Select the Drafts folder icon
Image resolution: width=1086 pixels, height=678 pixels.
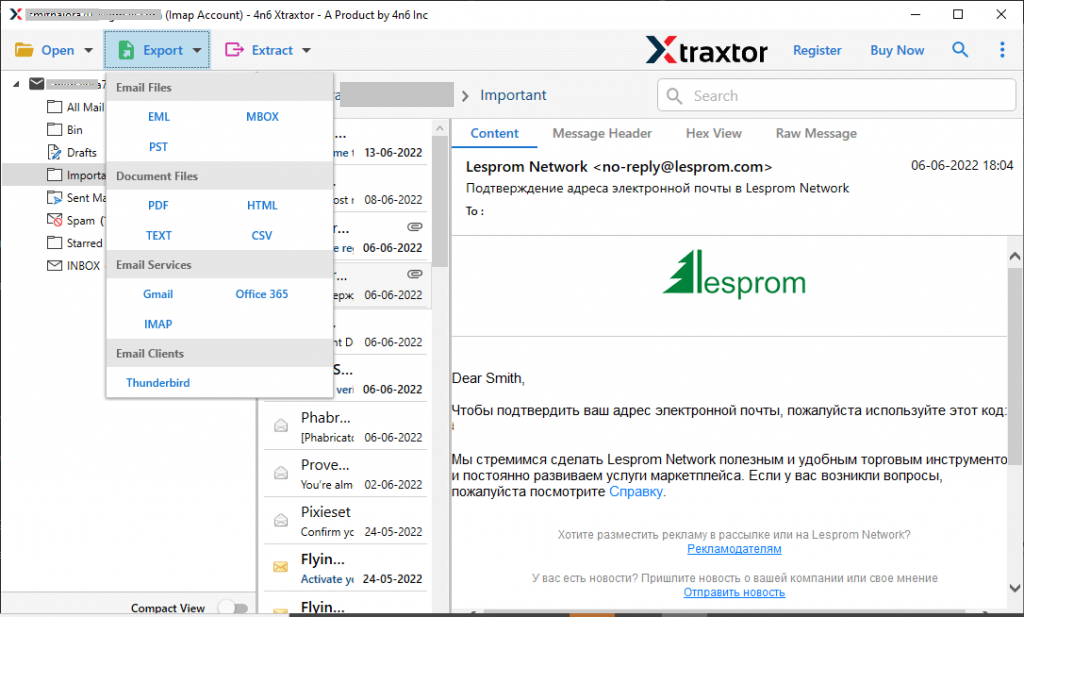tap(54, 151)
